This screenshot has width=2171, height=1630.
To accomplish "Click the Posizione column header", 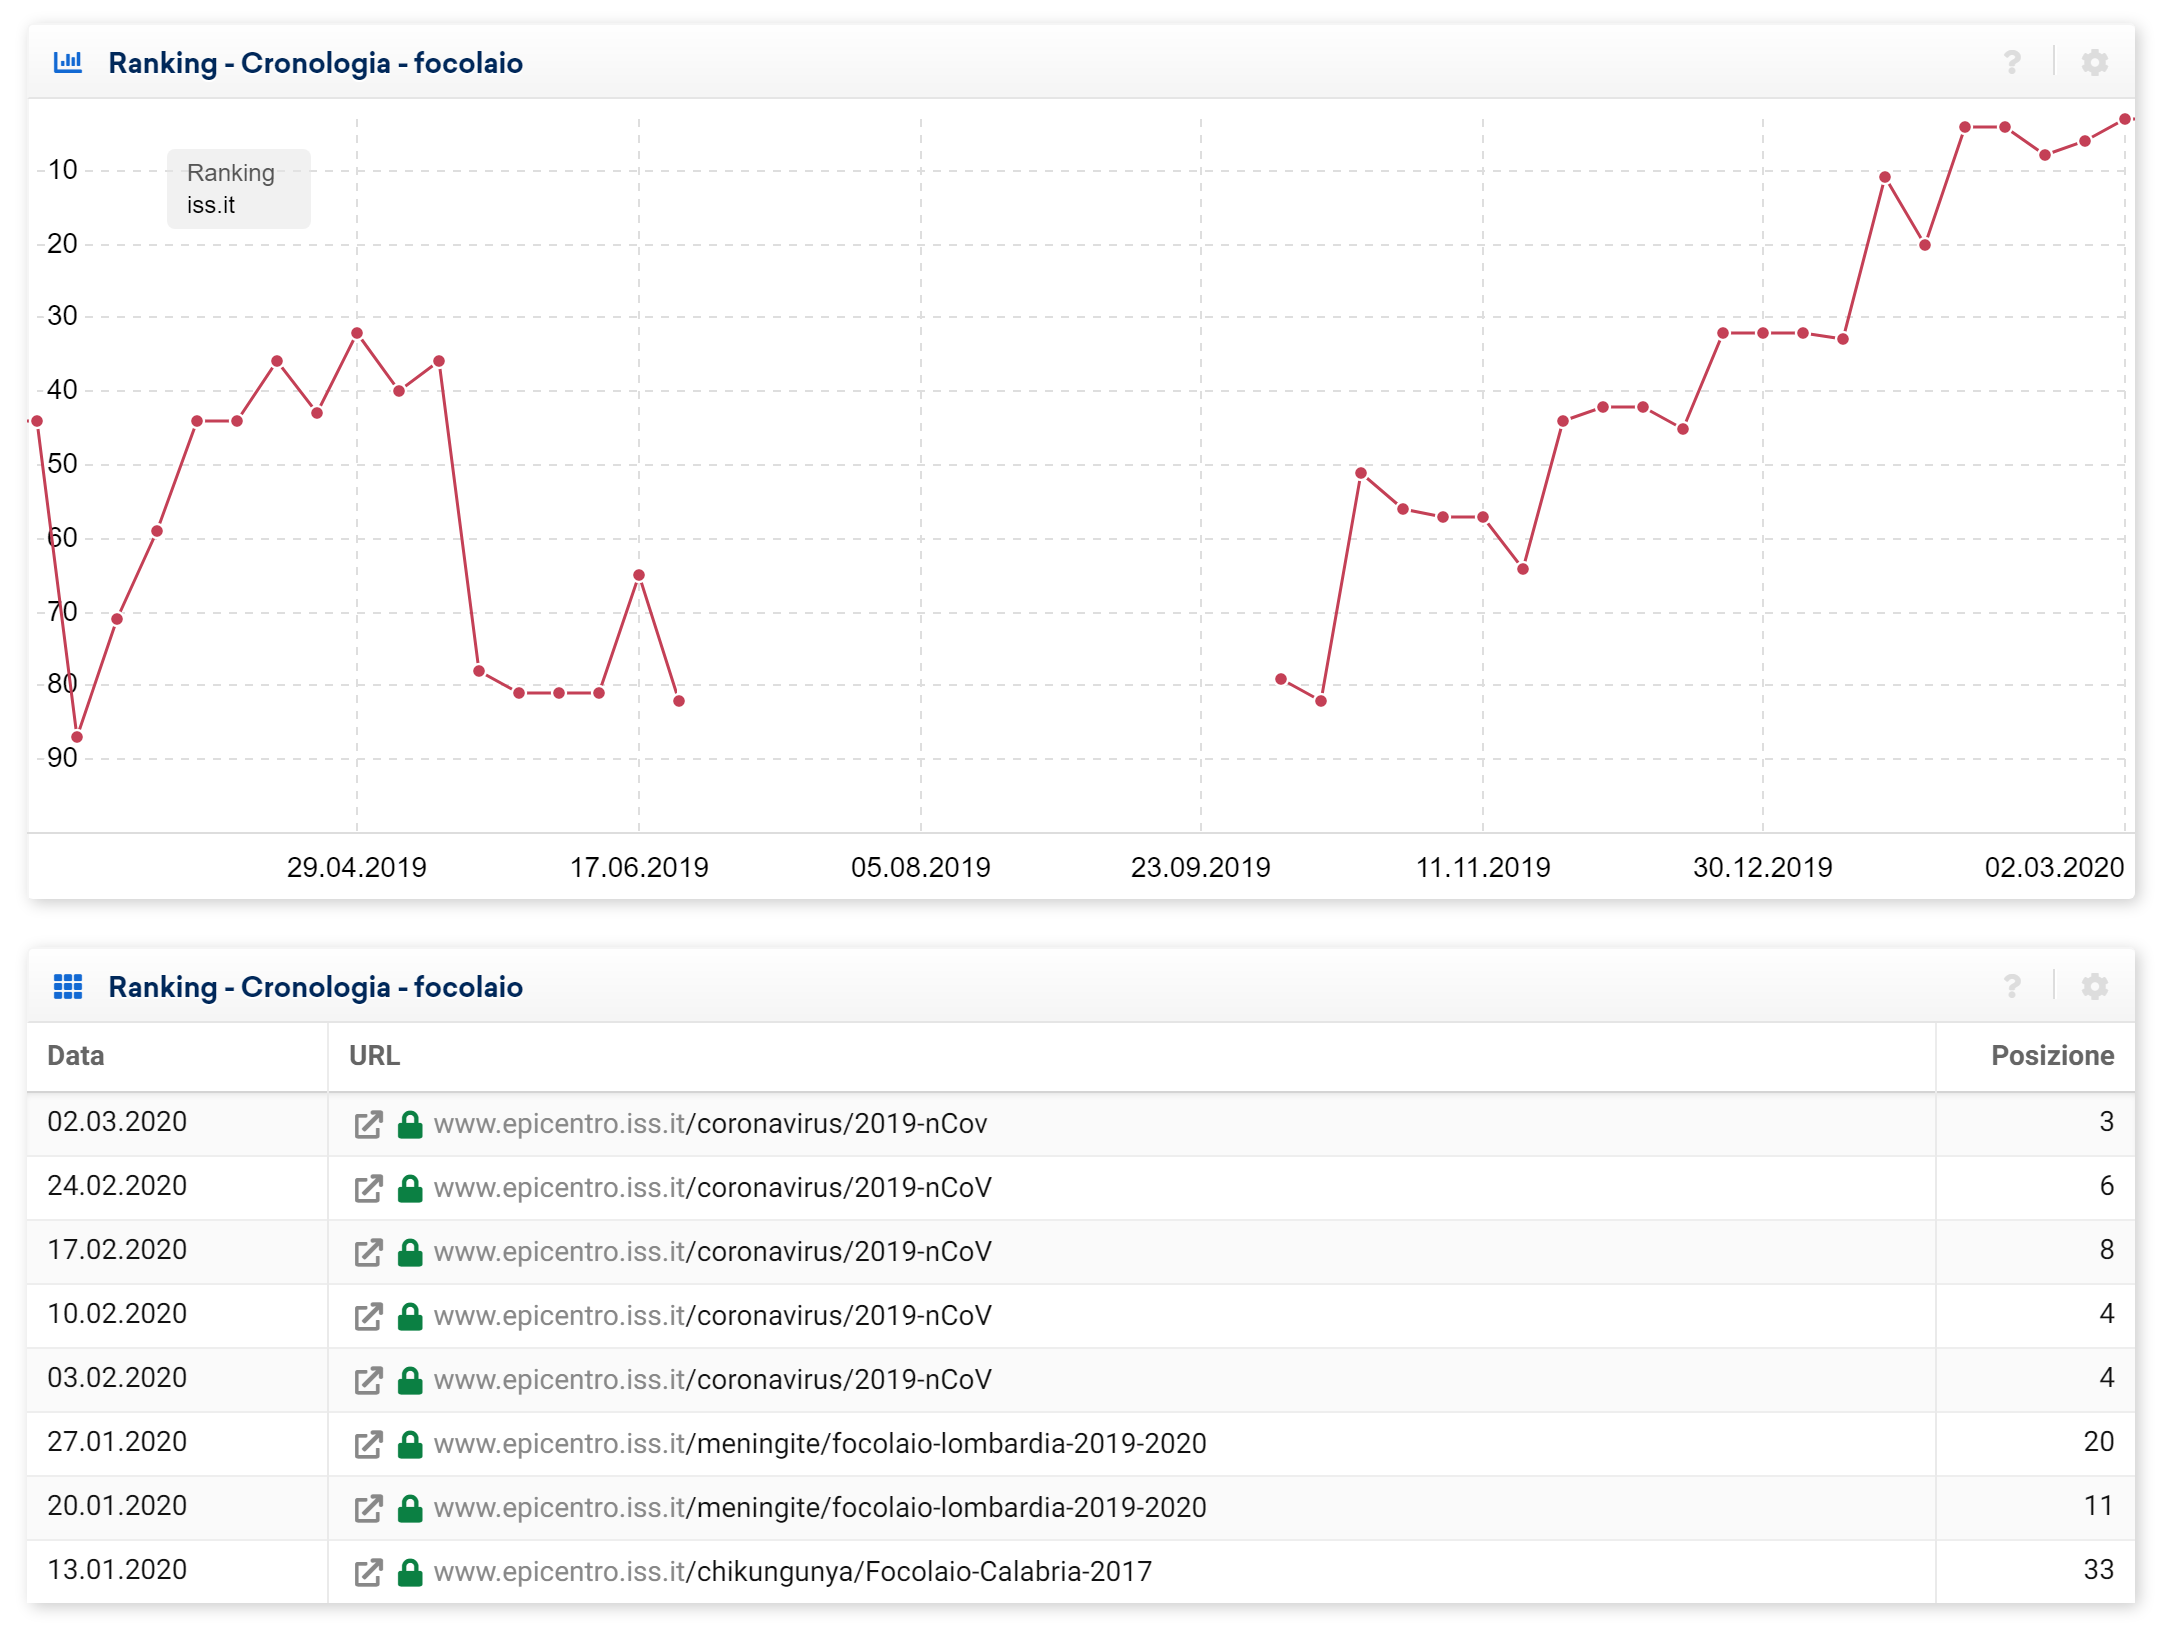I will (2052, 1056).
